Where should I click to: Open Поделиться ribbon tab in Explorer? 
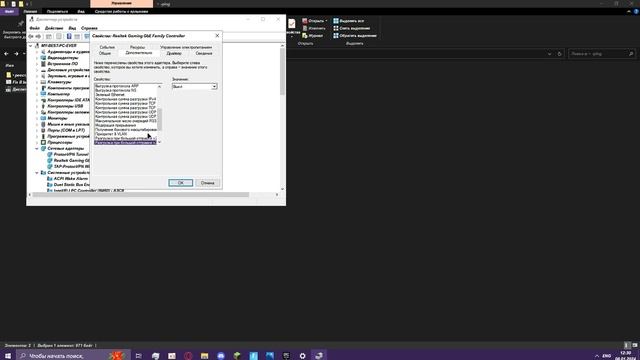(x=57, y=11)
